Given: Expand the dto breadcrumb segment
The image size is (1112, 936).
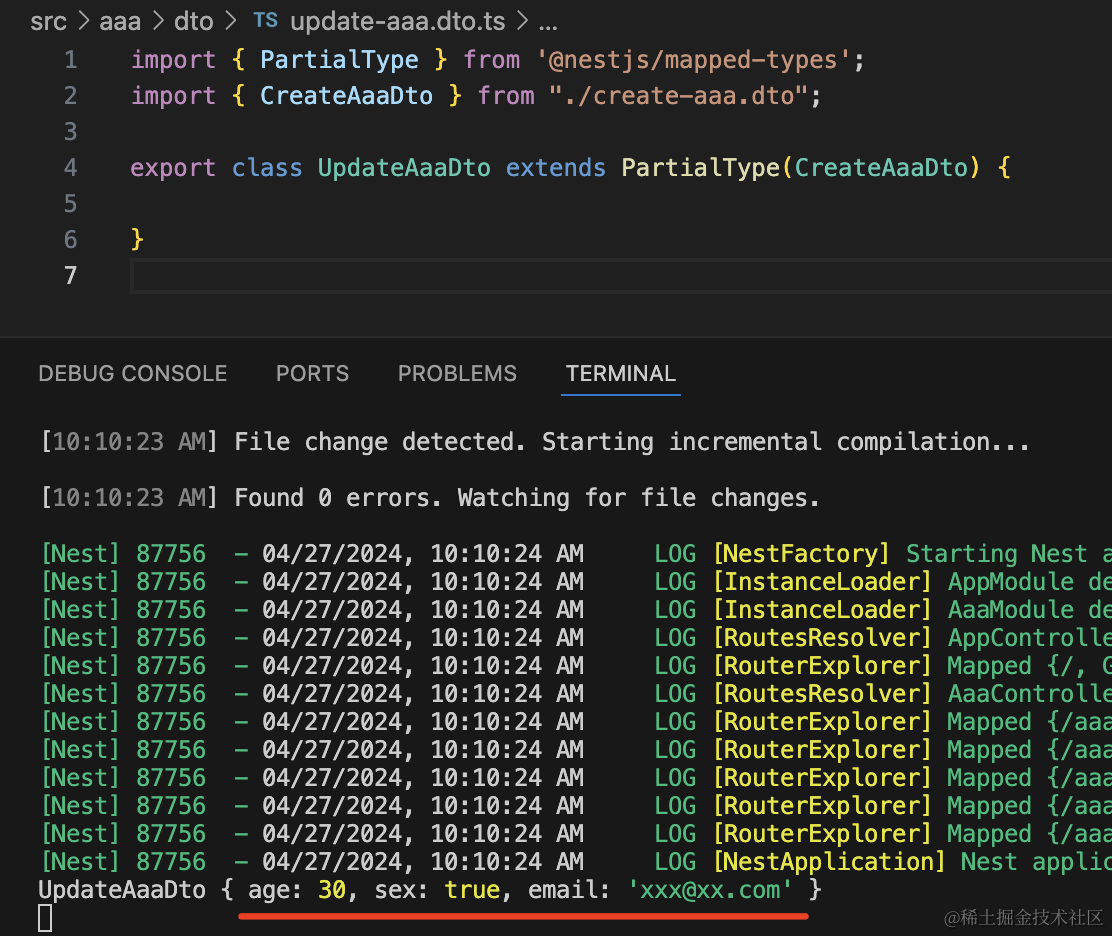Looking at the screenshot, I should 193,21.
